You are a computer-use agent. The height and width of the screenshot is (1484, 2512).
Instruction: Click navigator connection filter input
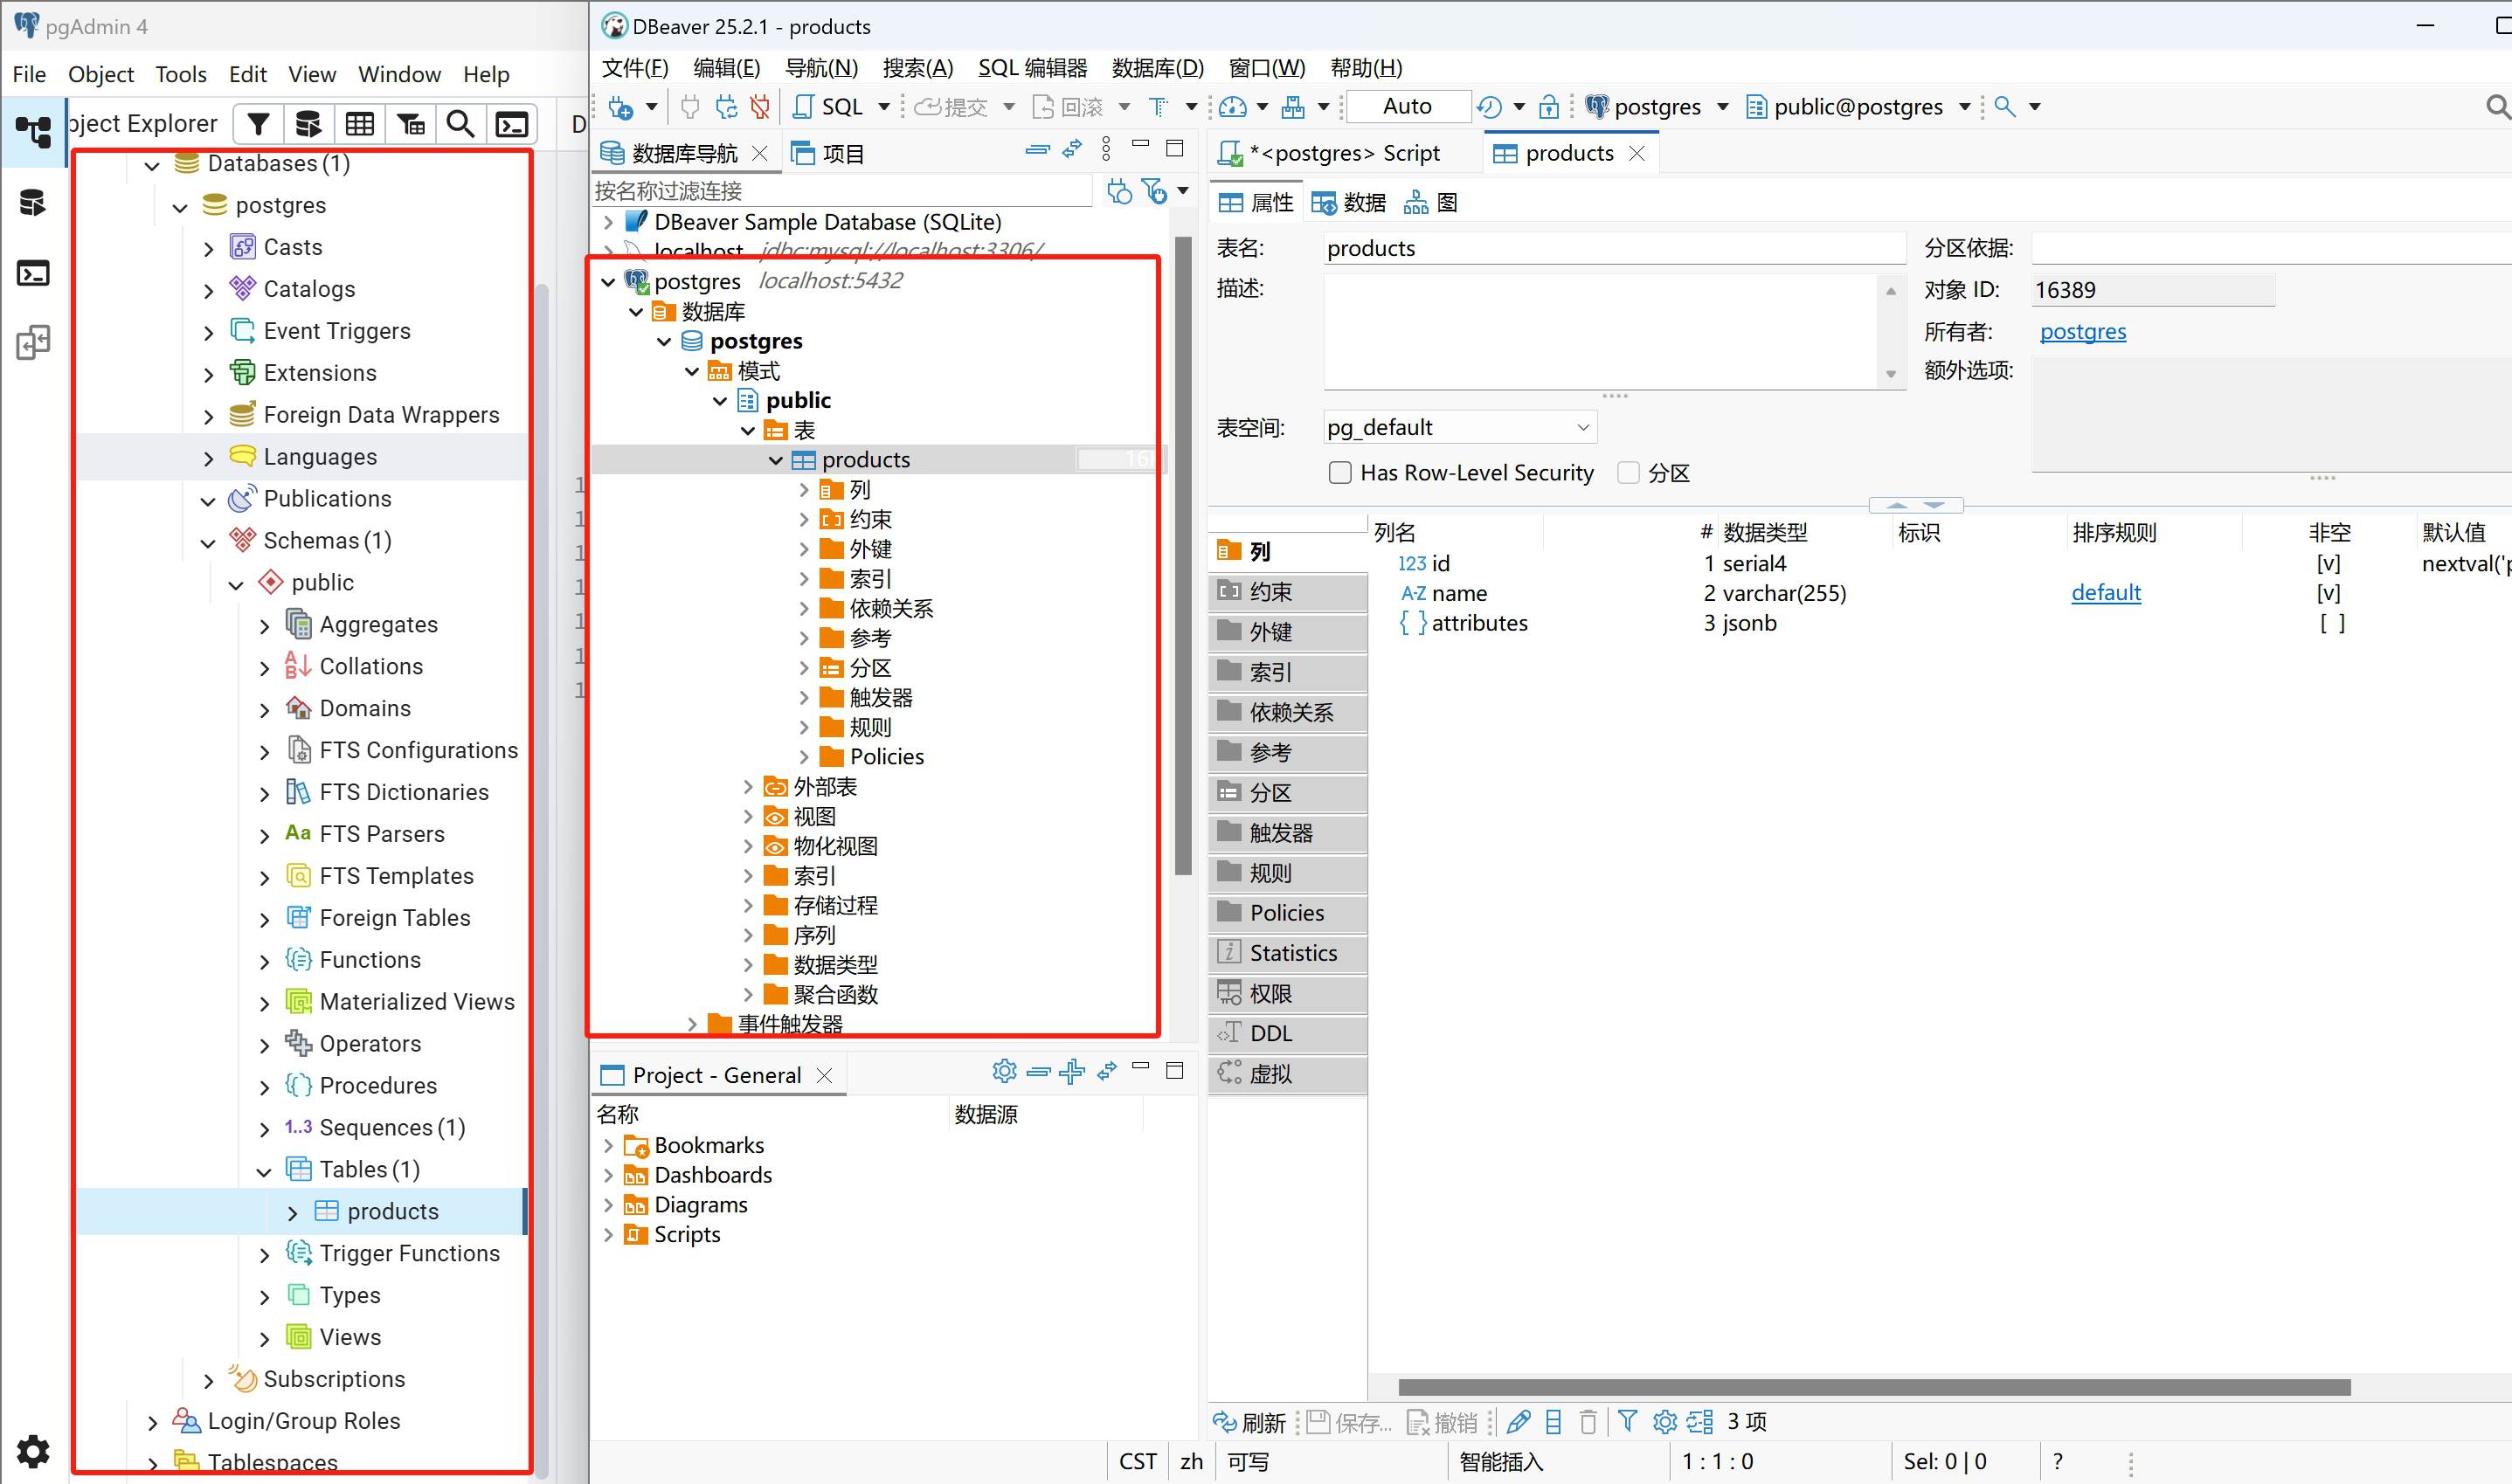click(842, 191)
